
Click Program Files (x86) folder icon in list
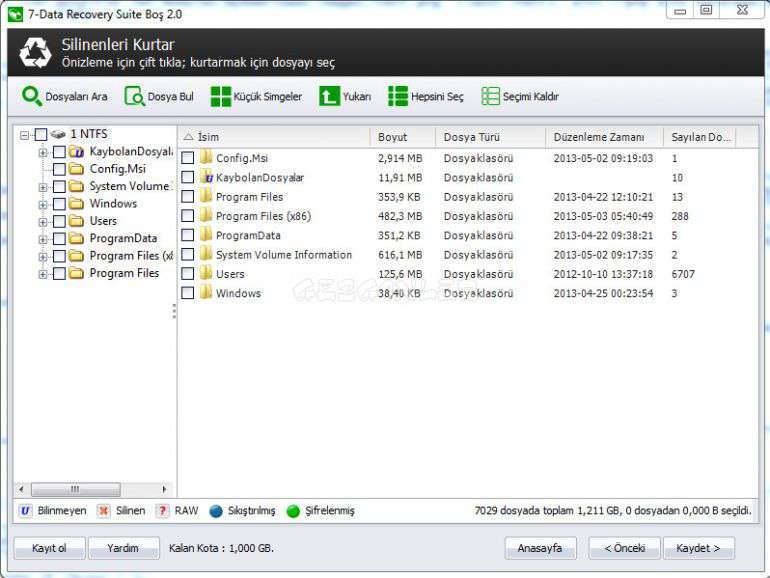pos(206,216)
